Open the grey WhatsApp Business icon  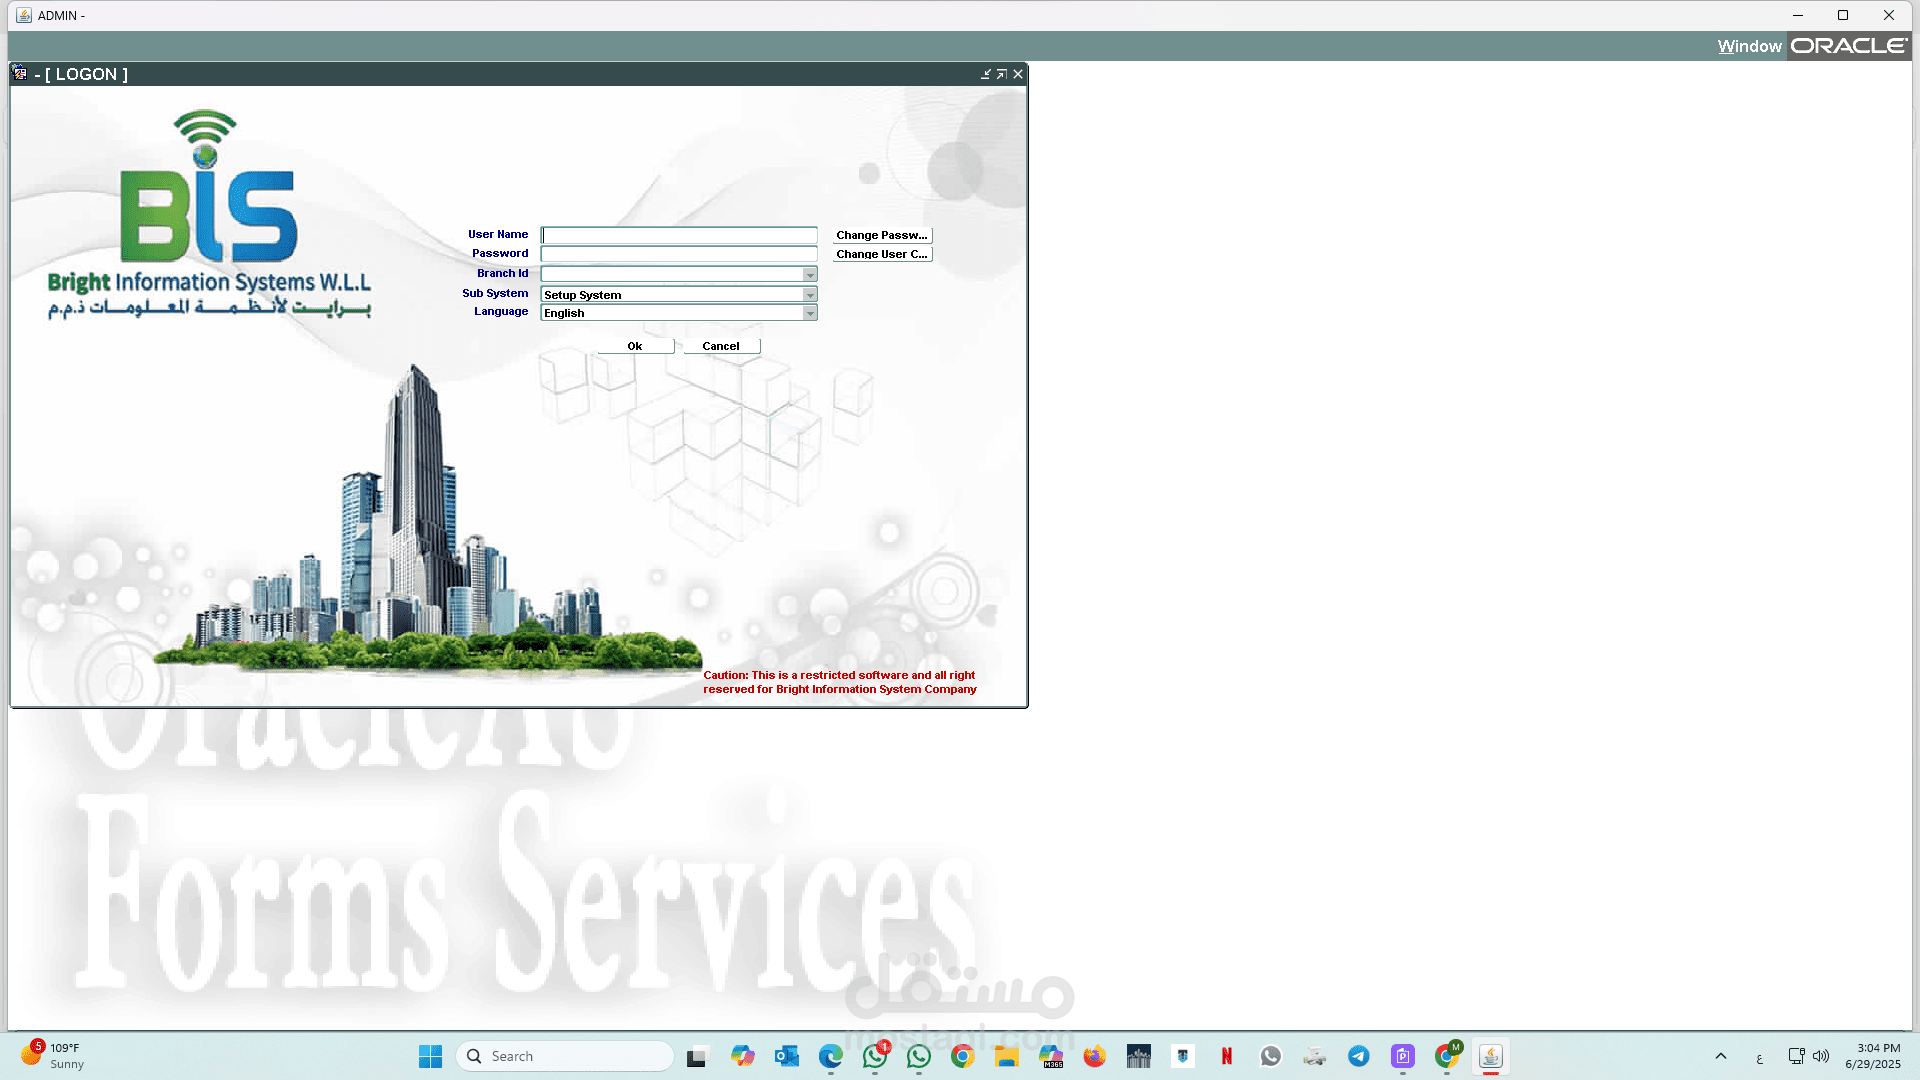(x=1271, y=1056)
